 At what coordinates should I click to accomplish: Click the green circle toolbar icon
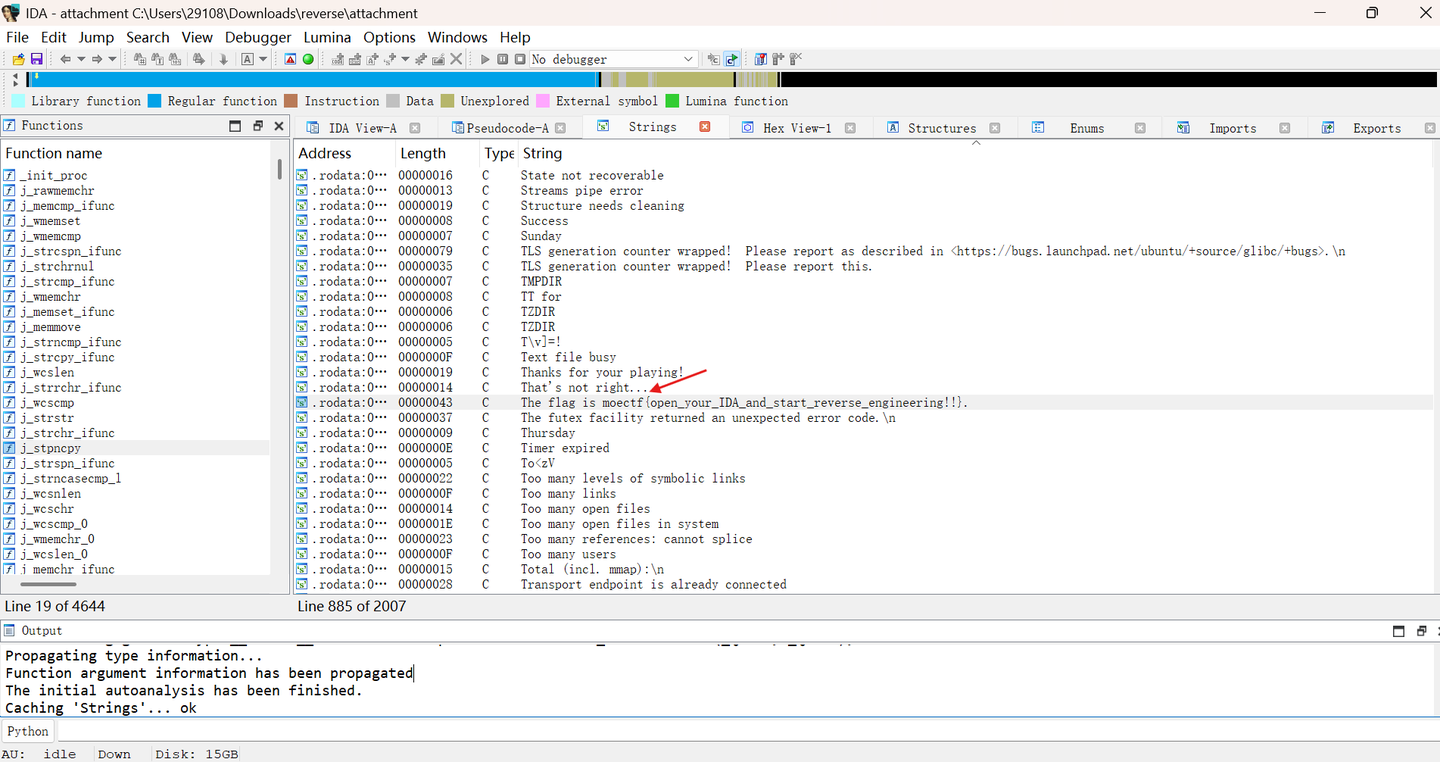(308, 59)
